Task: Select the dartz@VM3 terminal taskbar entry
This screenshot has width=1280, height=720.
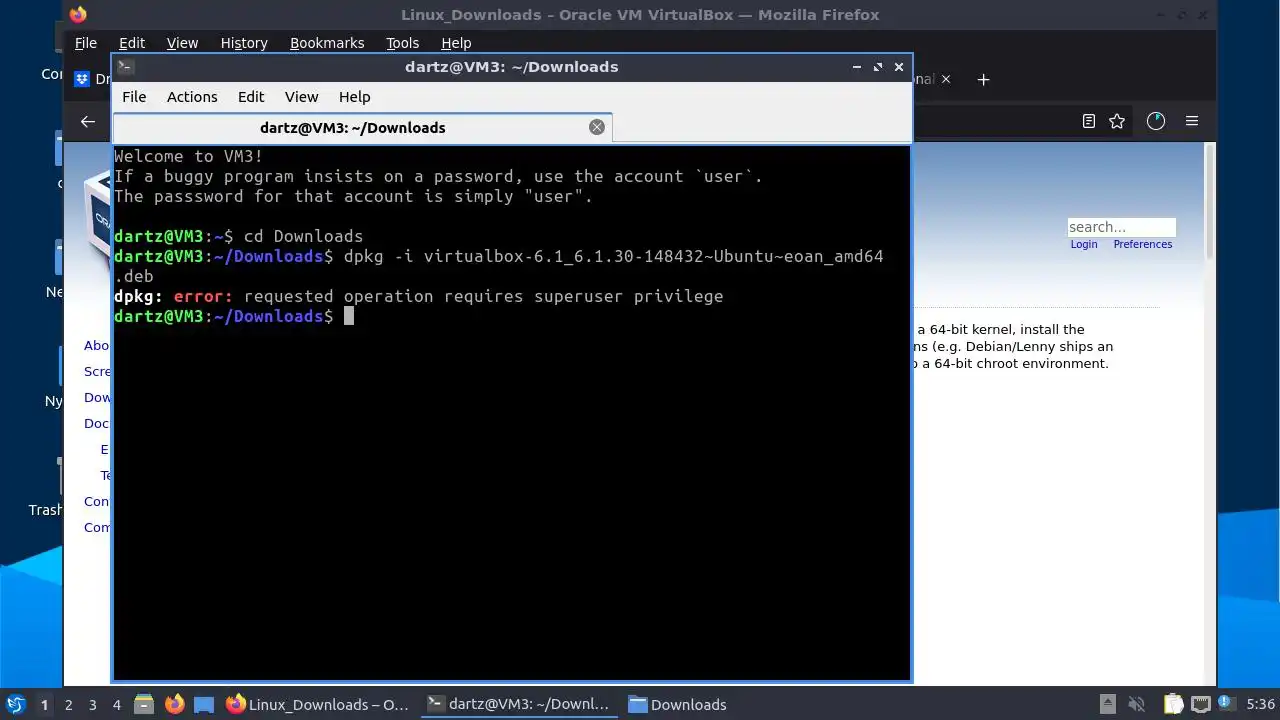Action: tap(517, 704)
